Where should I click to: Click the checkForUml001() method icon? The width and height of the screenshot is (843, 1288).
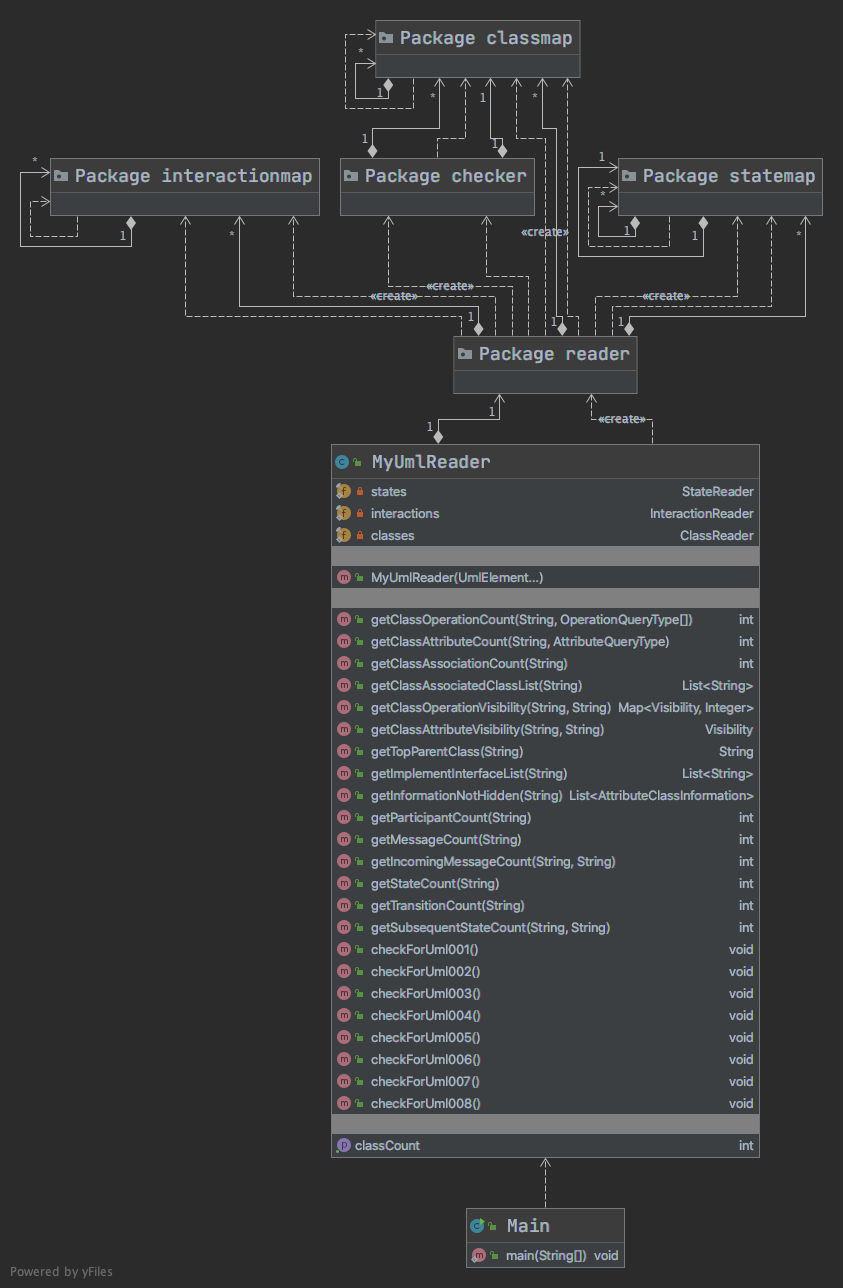tap(344, 949)
